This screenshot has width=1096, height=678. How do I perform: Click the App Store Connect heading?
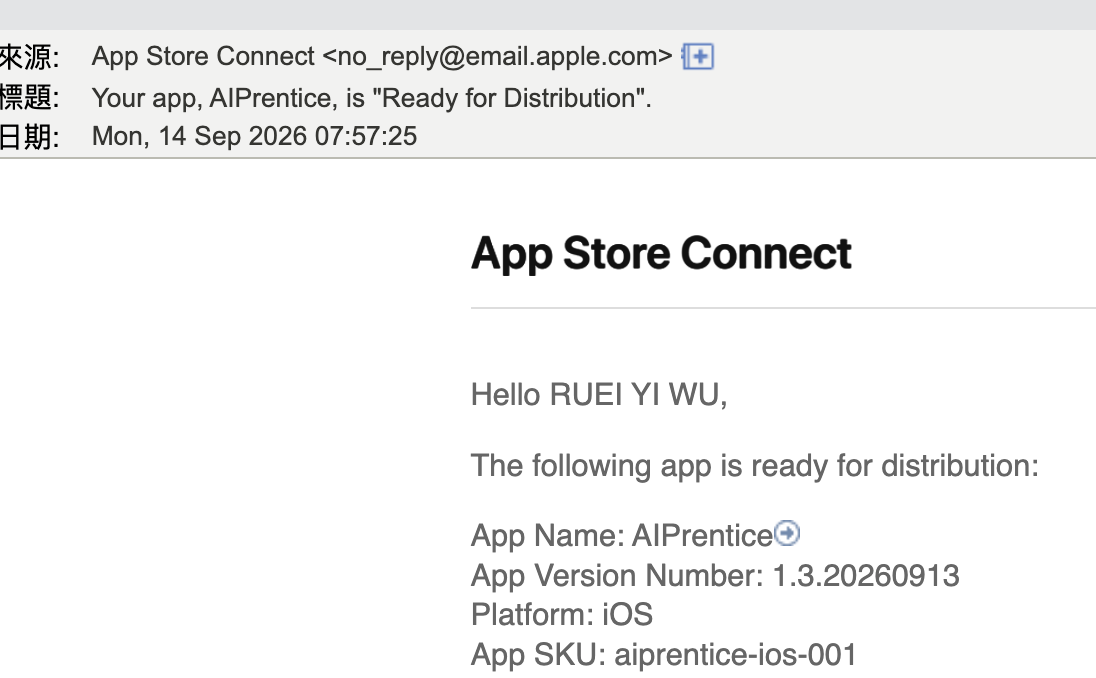[x=661, y=253]
